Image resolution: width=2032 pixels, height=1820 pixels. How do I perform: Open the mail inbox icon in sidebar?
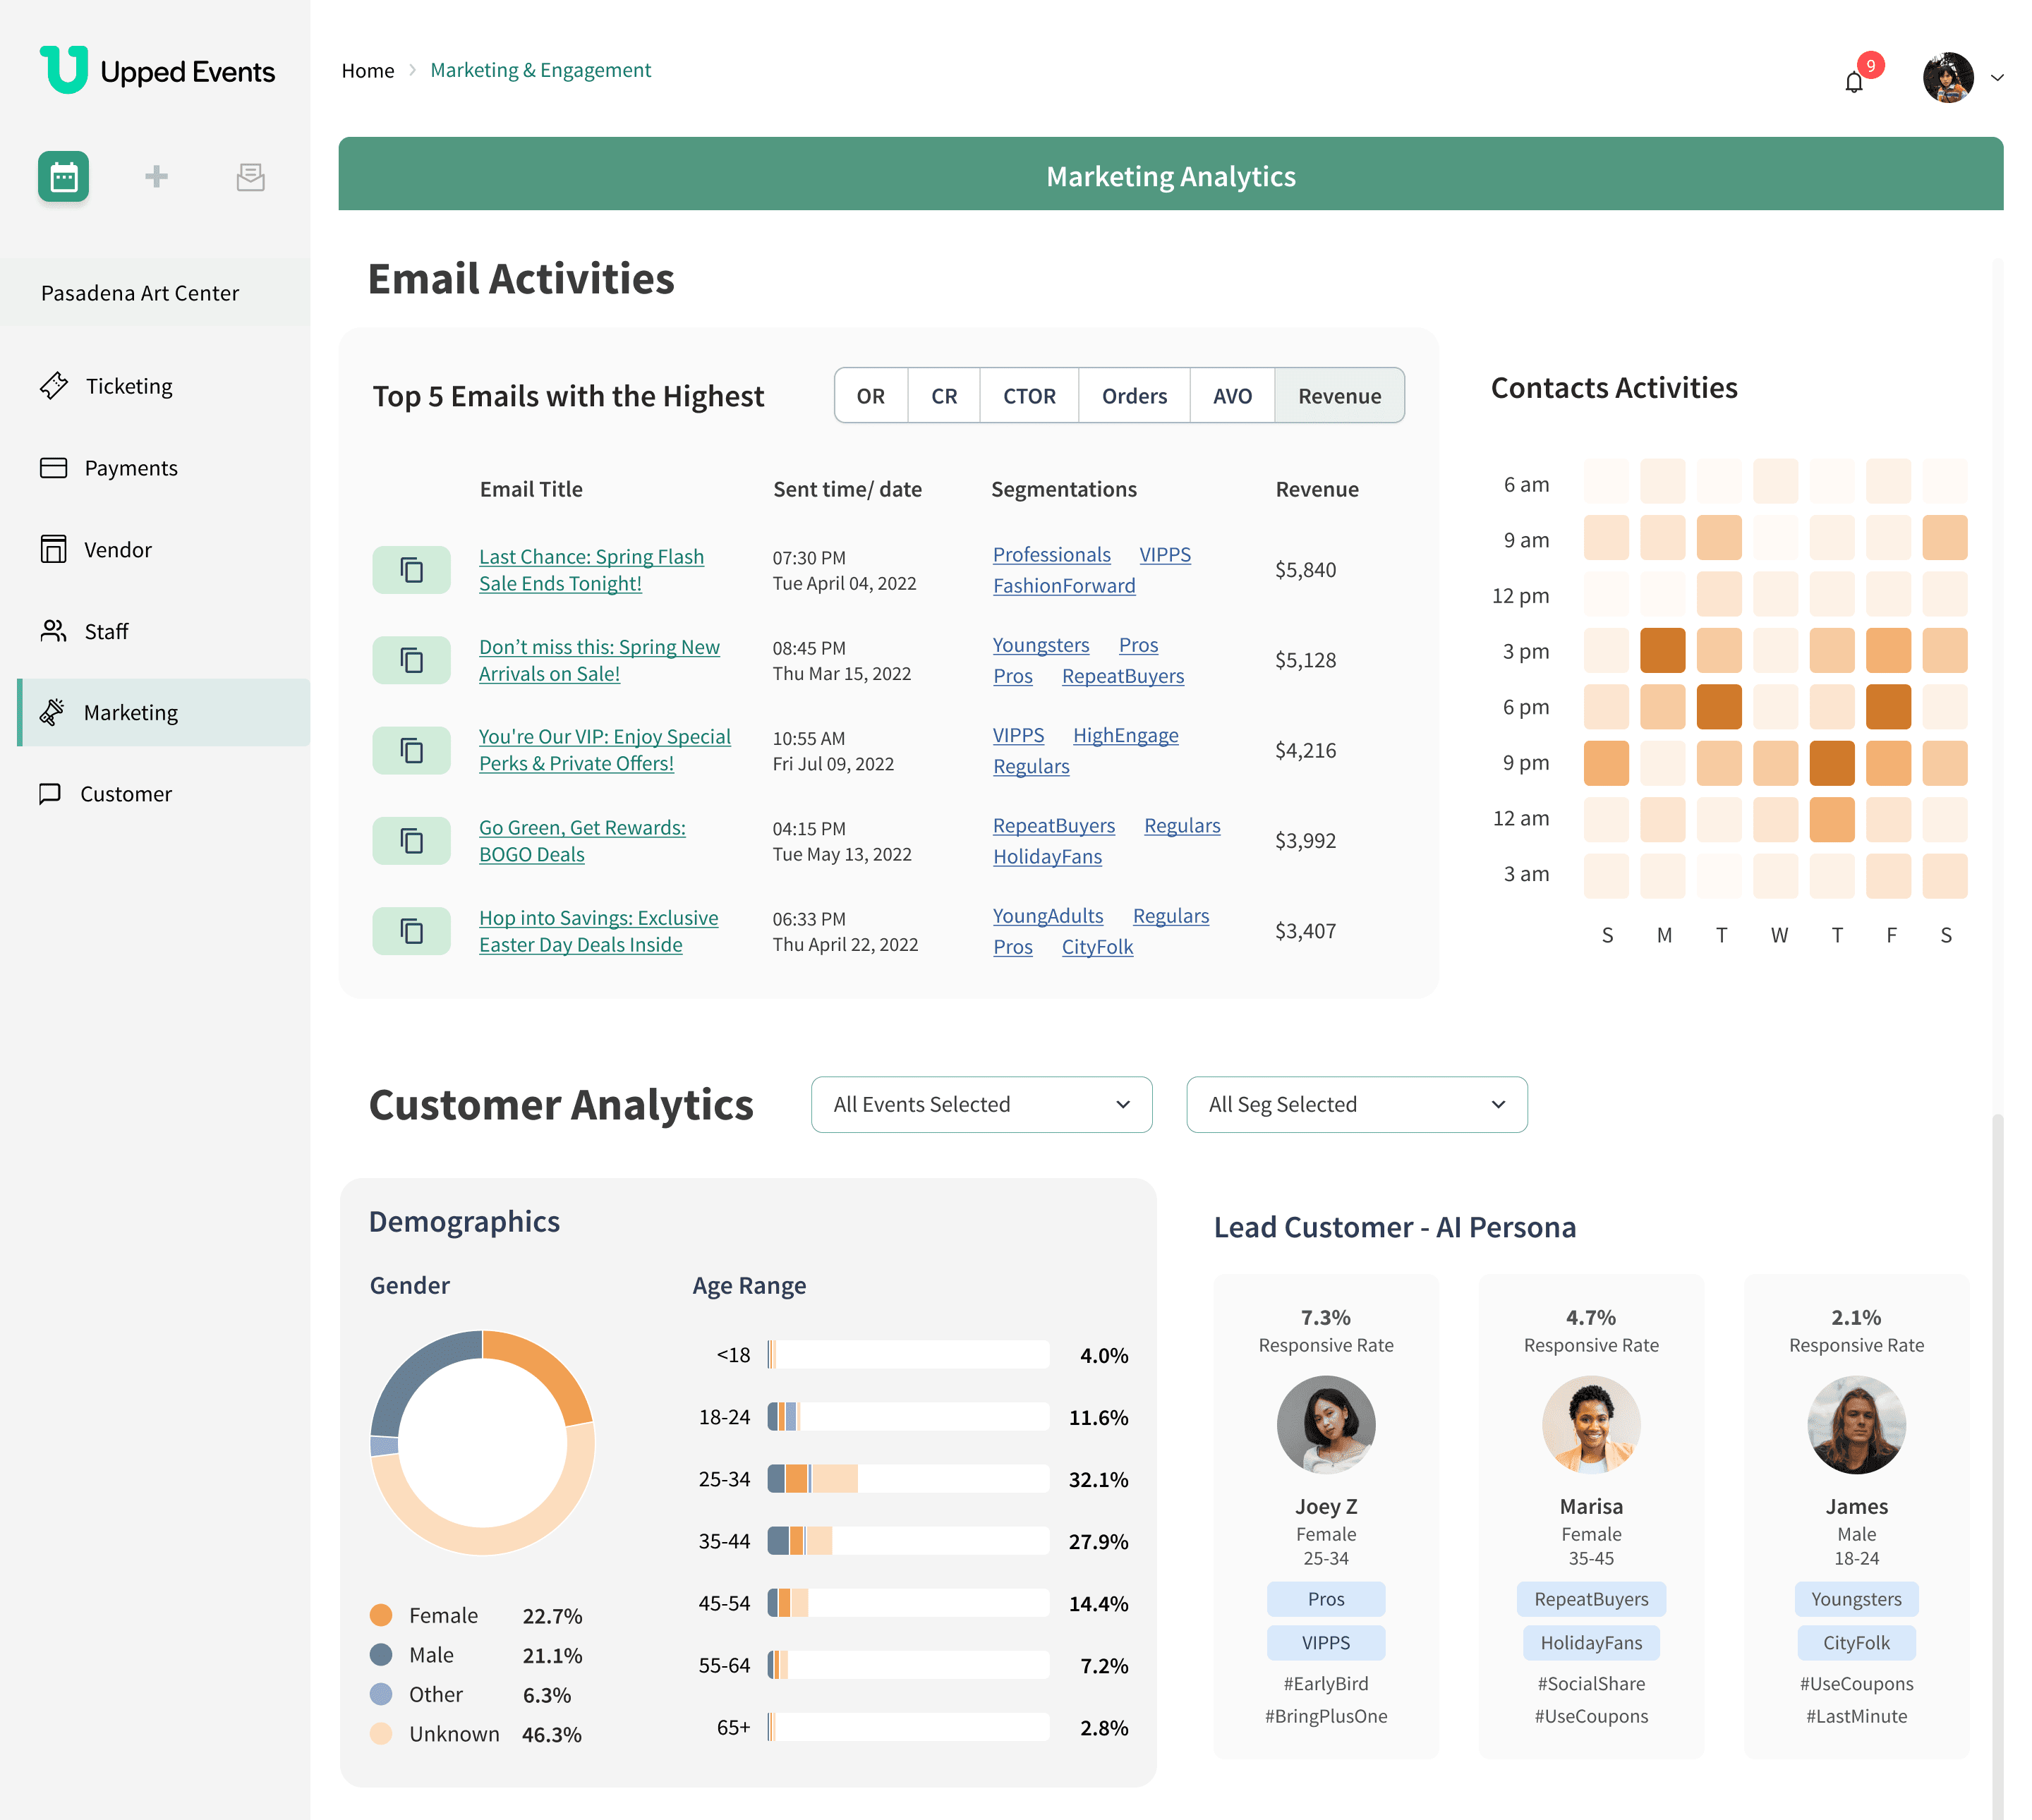pyautogui.click(x=250, y=177)
